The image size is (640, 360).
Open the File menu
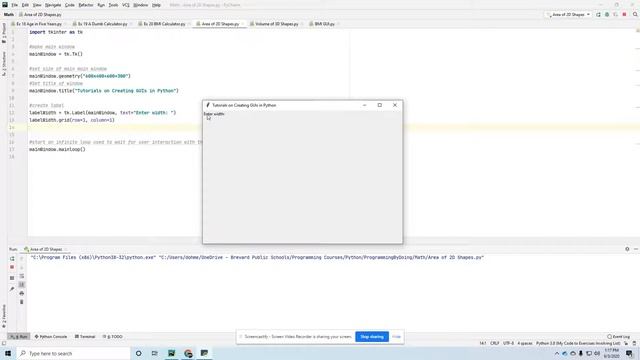pos(14,5)
